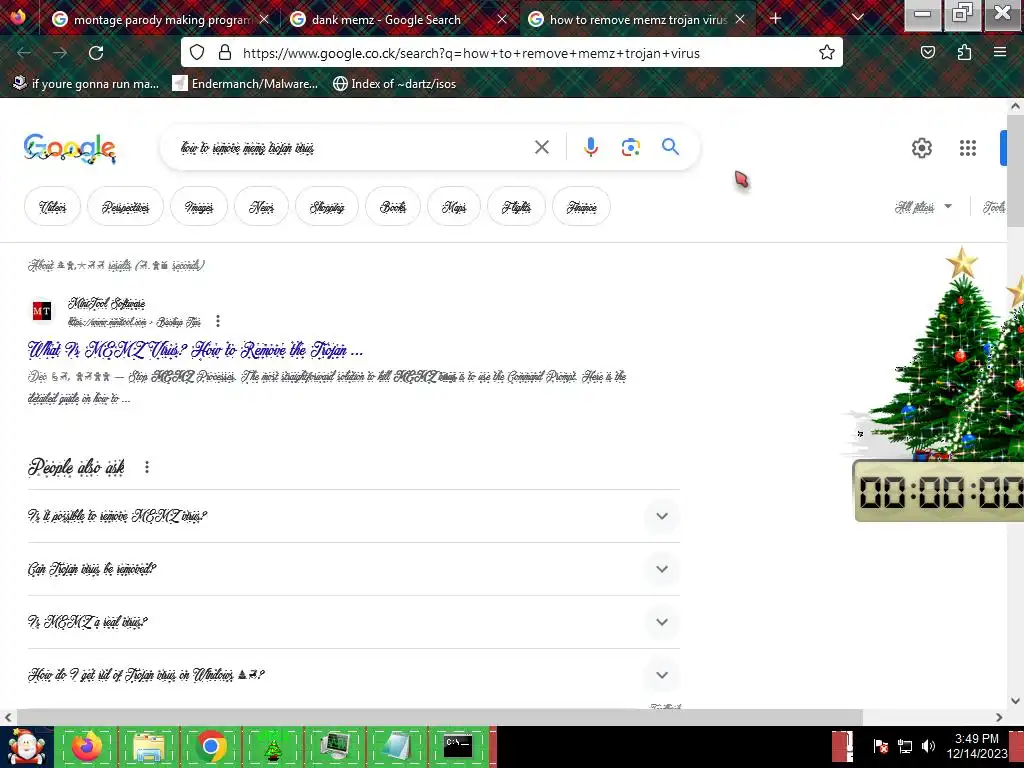
Task: Reload the page with the refresh icon
Action: pos(96,53)
